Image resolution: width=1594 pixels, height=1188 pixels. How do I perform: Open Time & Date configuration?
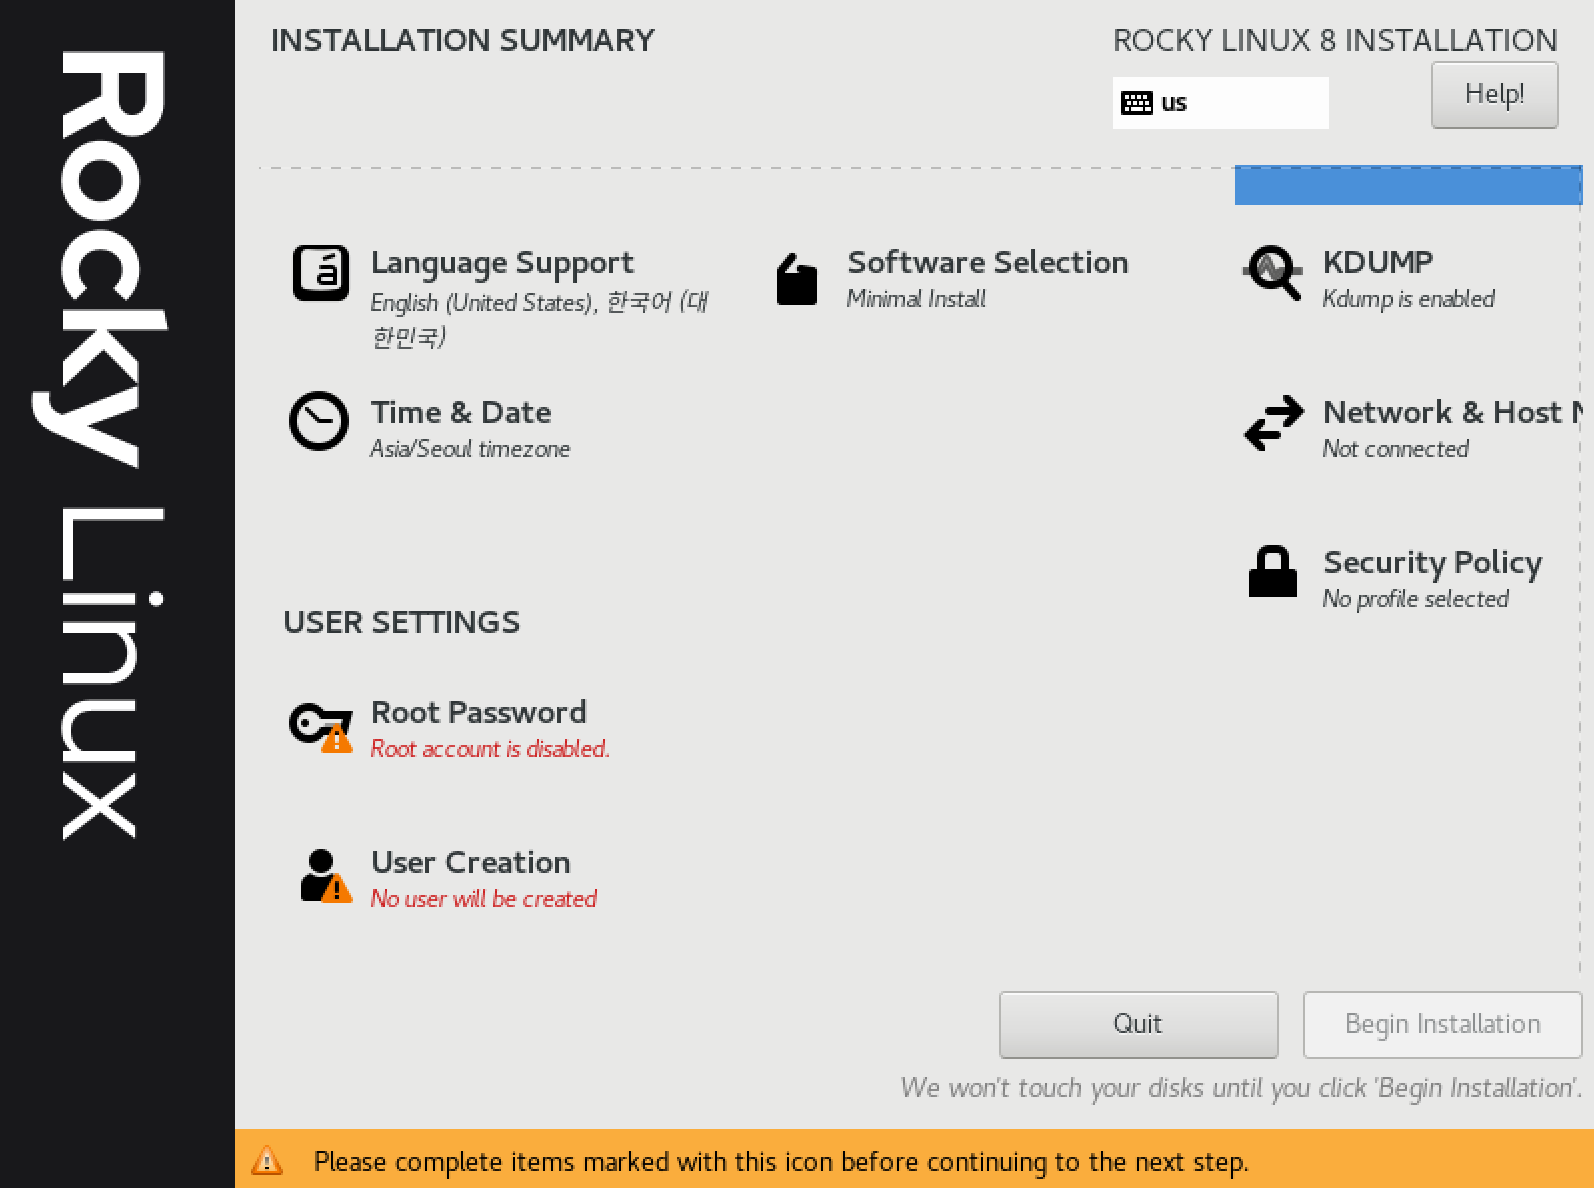(x=461, y=412)
